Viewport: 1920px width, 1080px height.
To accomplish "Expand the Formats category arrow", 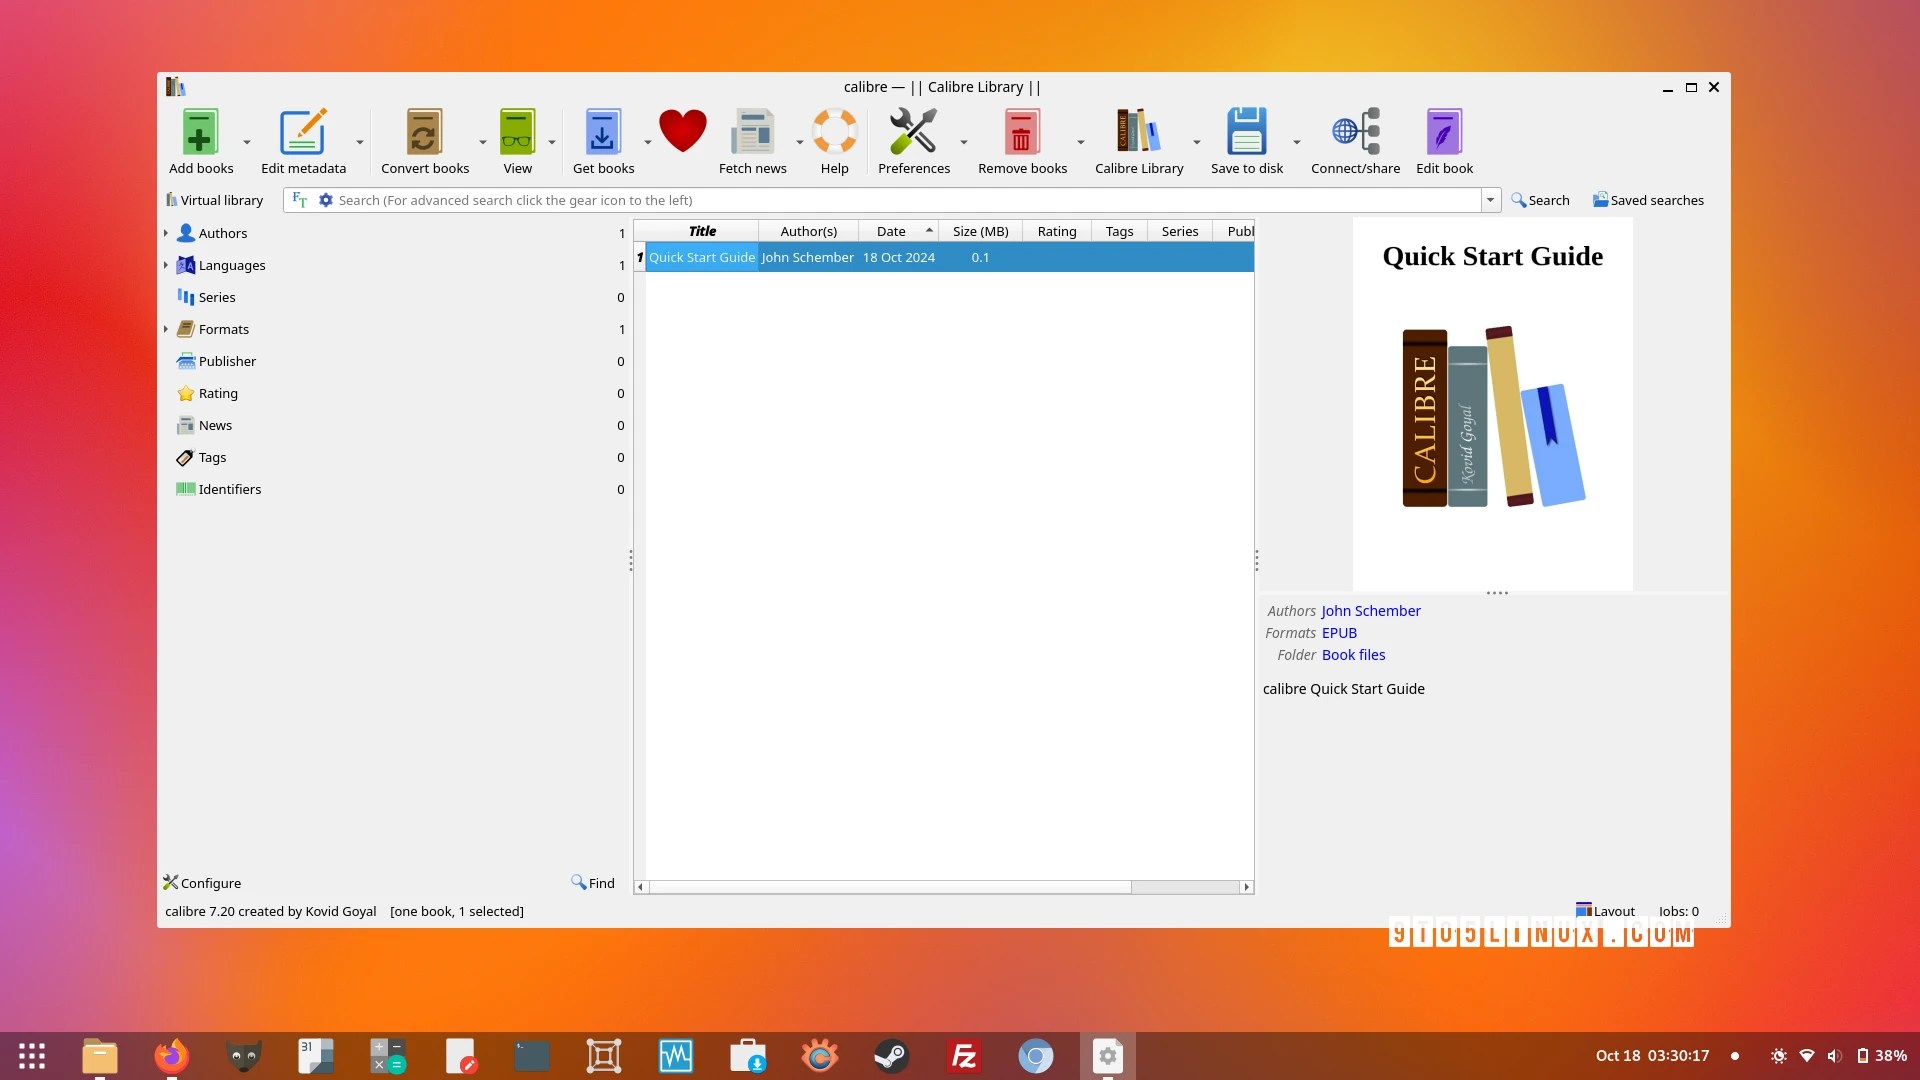I will [166, 329].
